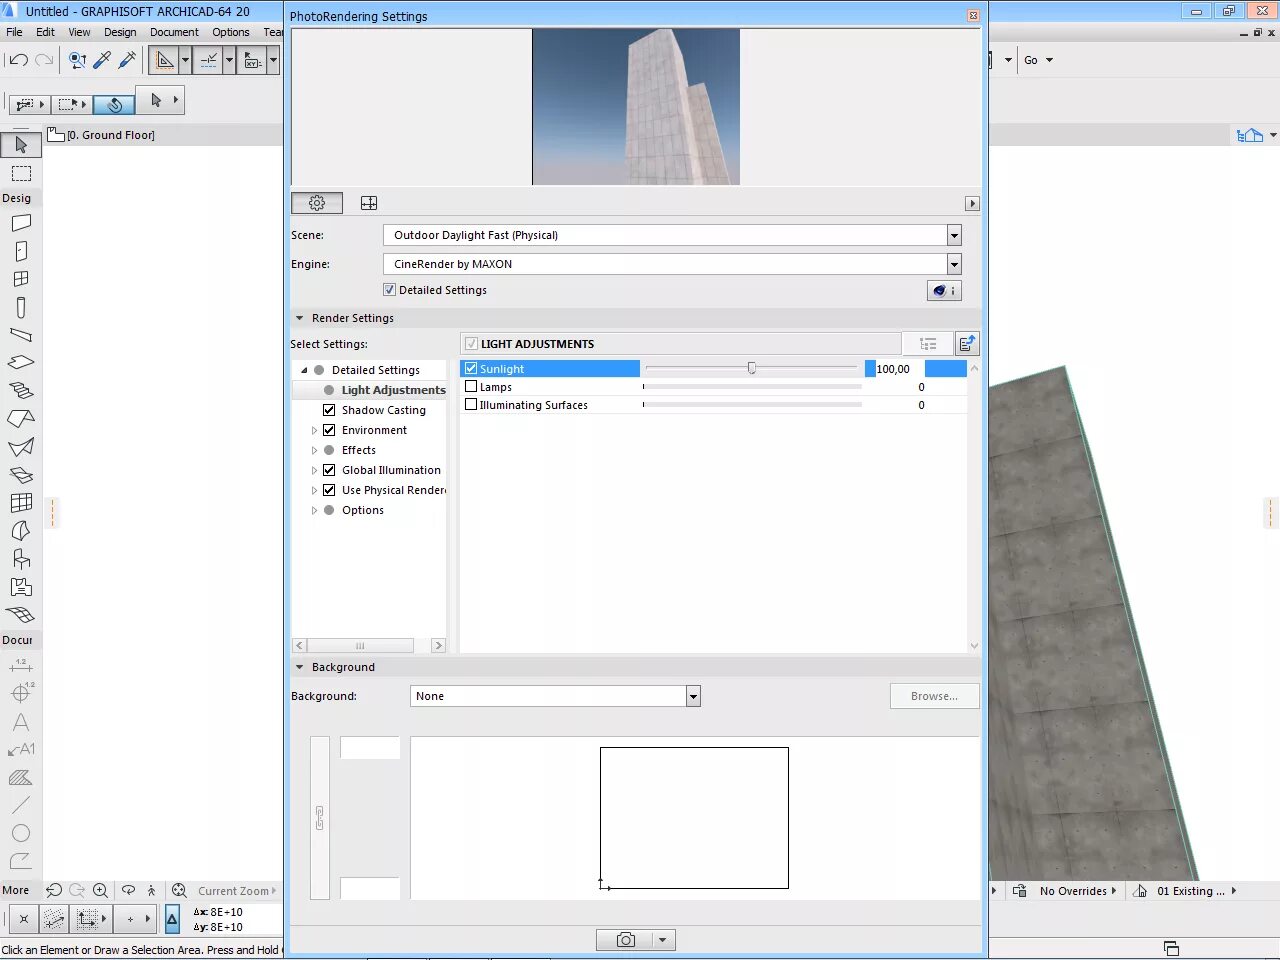Open the size grid tab in PhotoRendering
The width and height of the screenshot is (1280, 960).
pos(369,203)
